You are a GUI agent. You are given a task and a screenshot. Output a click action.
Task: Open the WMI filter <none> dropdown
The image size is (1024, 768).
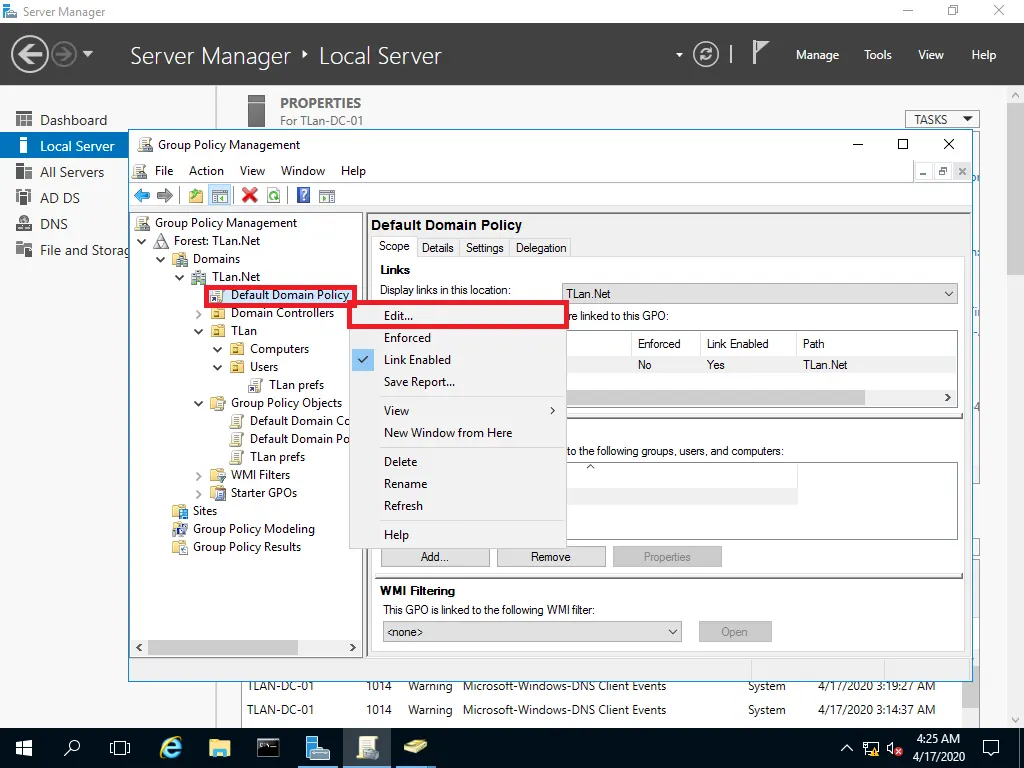(532, 632)
